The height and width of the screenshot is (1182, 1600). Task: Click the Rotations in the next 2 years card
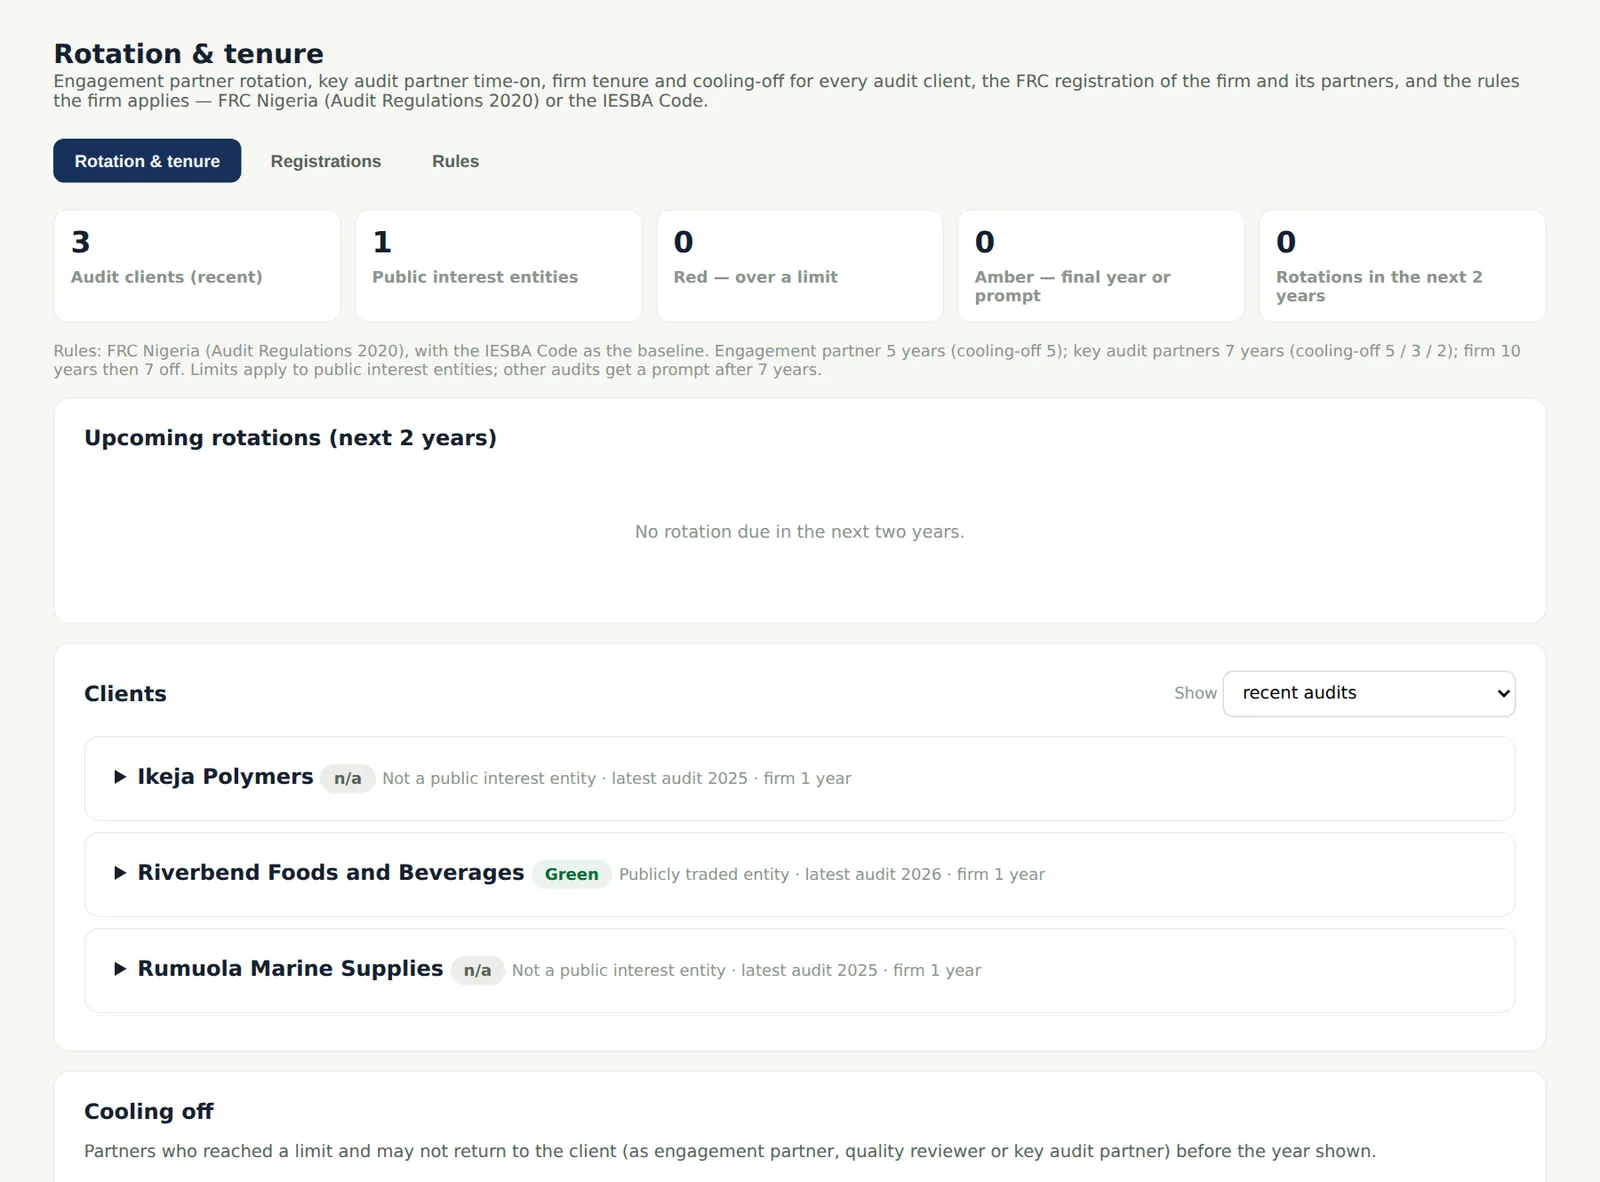pos(1402,266)
